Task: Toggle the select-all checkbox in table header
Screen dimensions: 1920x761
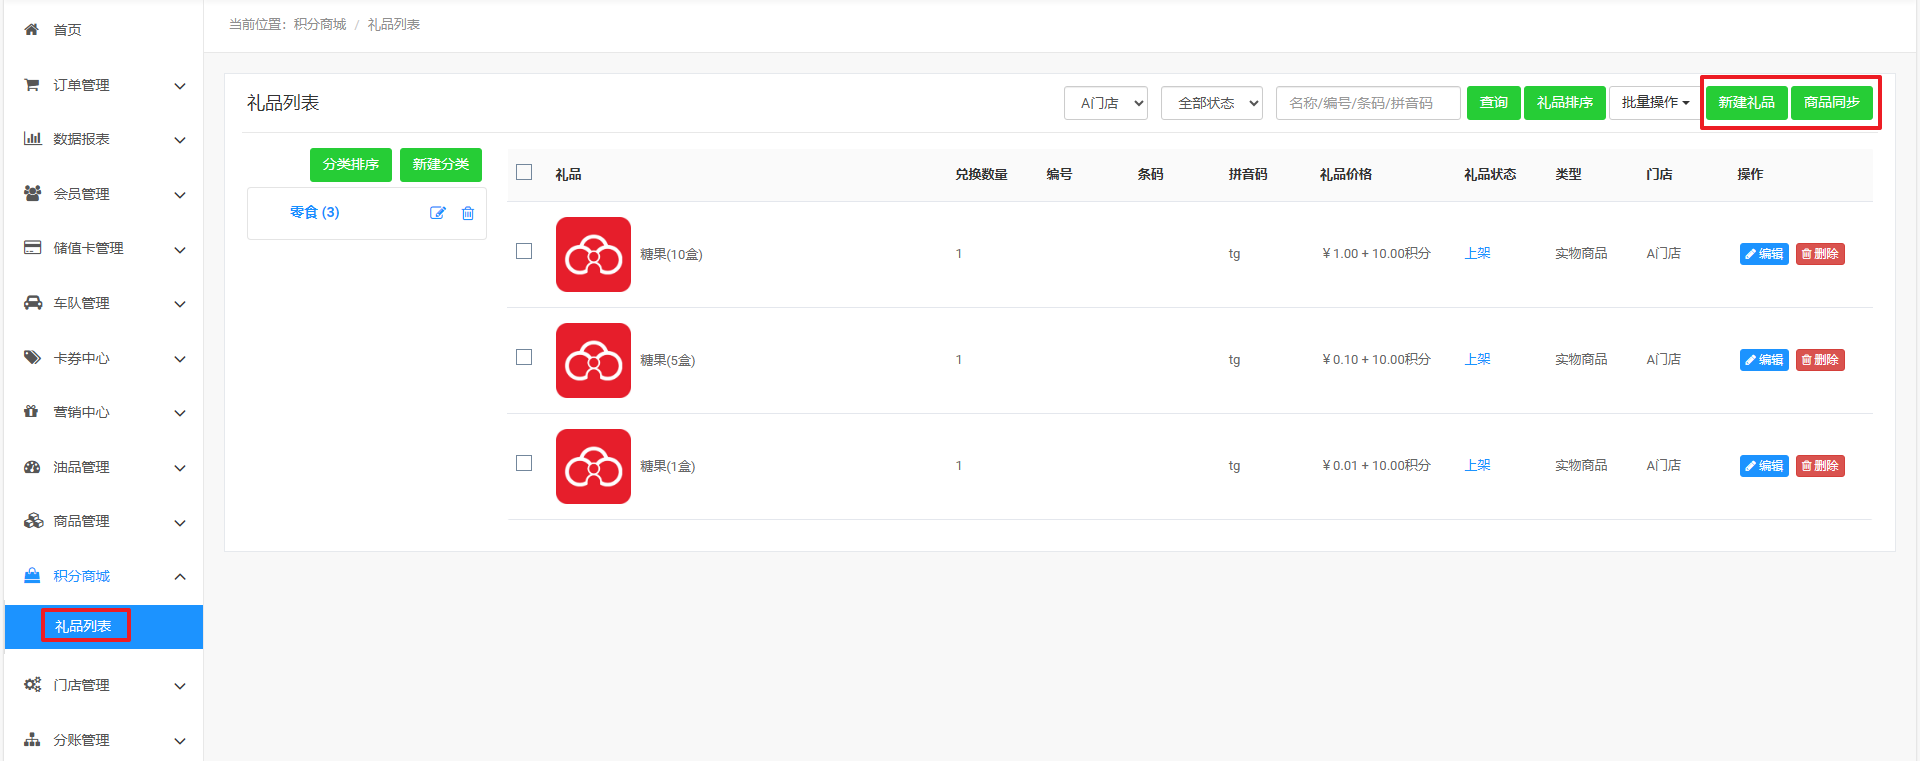Action: (x=524, y=172)
